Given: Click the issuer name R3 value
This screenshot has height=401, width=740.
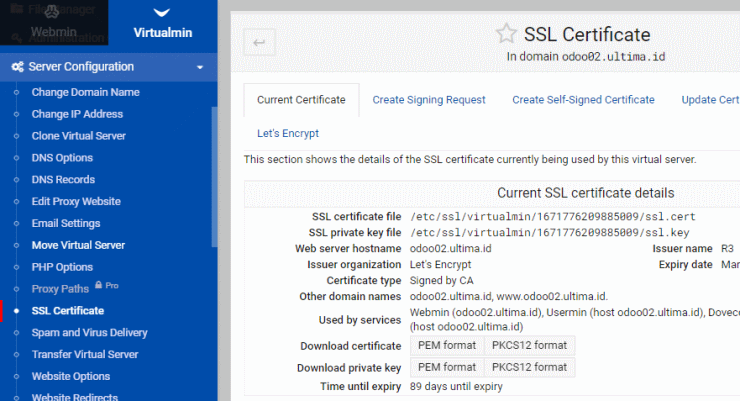Looking at the screenshot, I should pyautogui.click(x=727, y=249).
